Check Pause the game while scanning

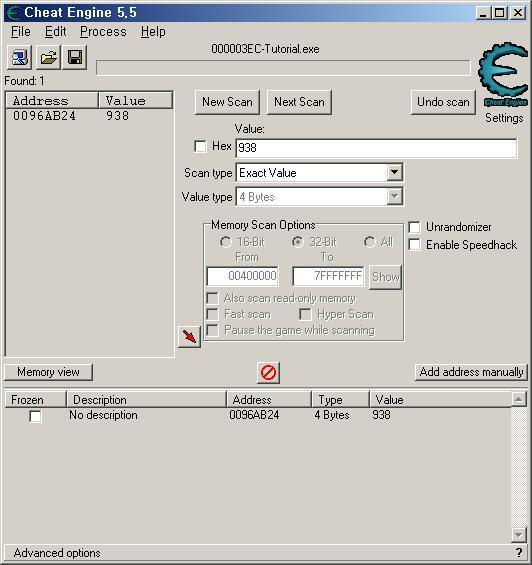212,330
